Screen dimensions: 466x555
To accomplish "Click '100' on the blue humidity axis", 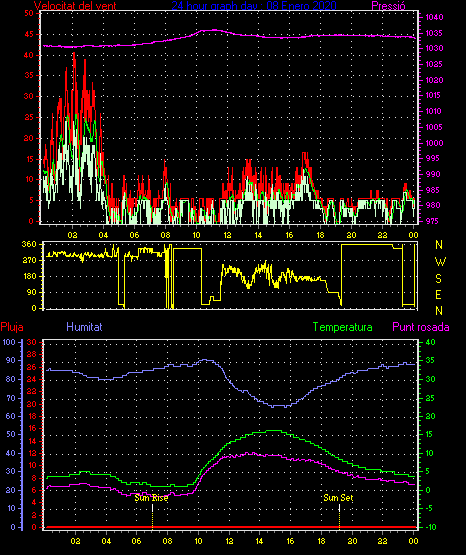I will pyautogui.click(x=9, y=342).
